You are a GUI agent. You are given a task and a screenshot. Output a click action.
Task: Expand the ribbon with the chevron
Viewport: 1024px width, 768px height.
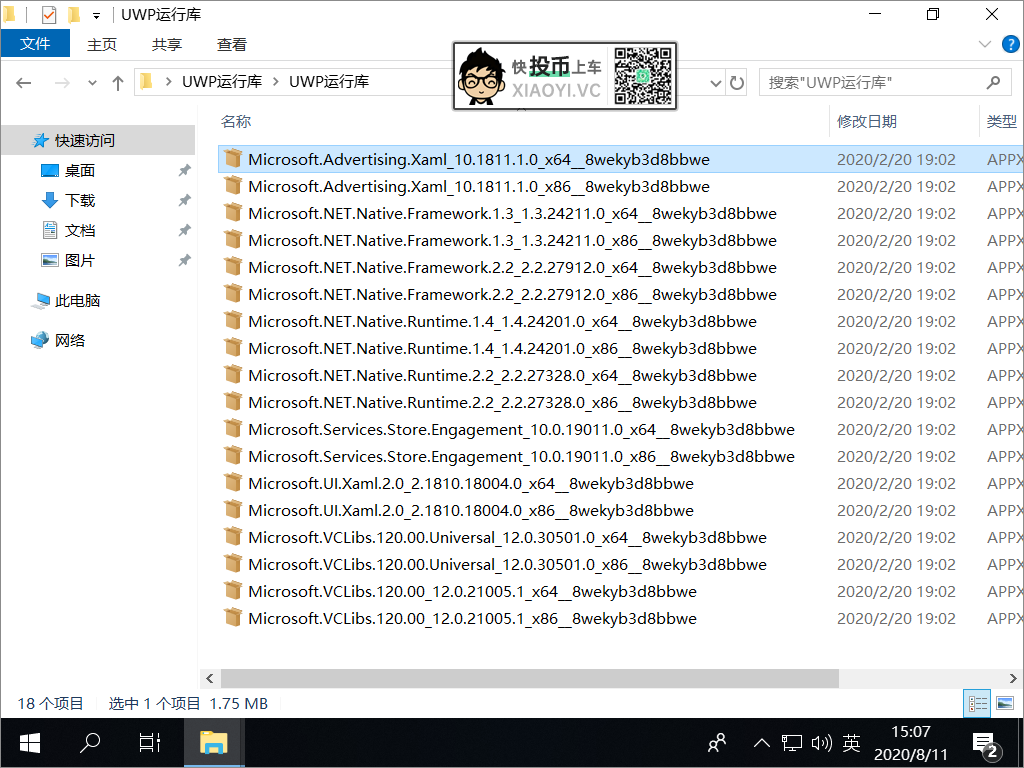[984, 45]
